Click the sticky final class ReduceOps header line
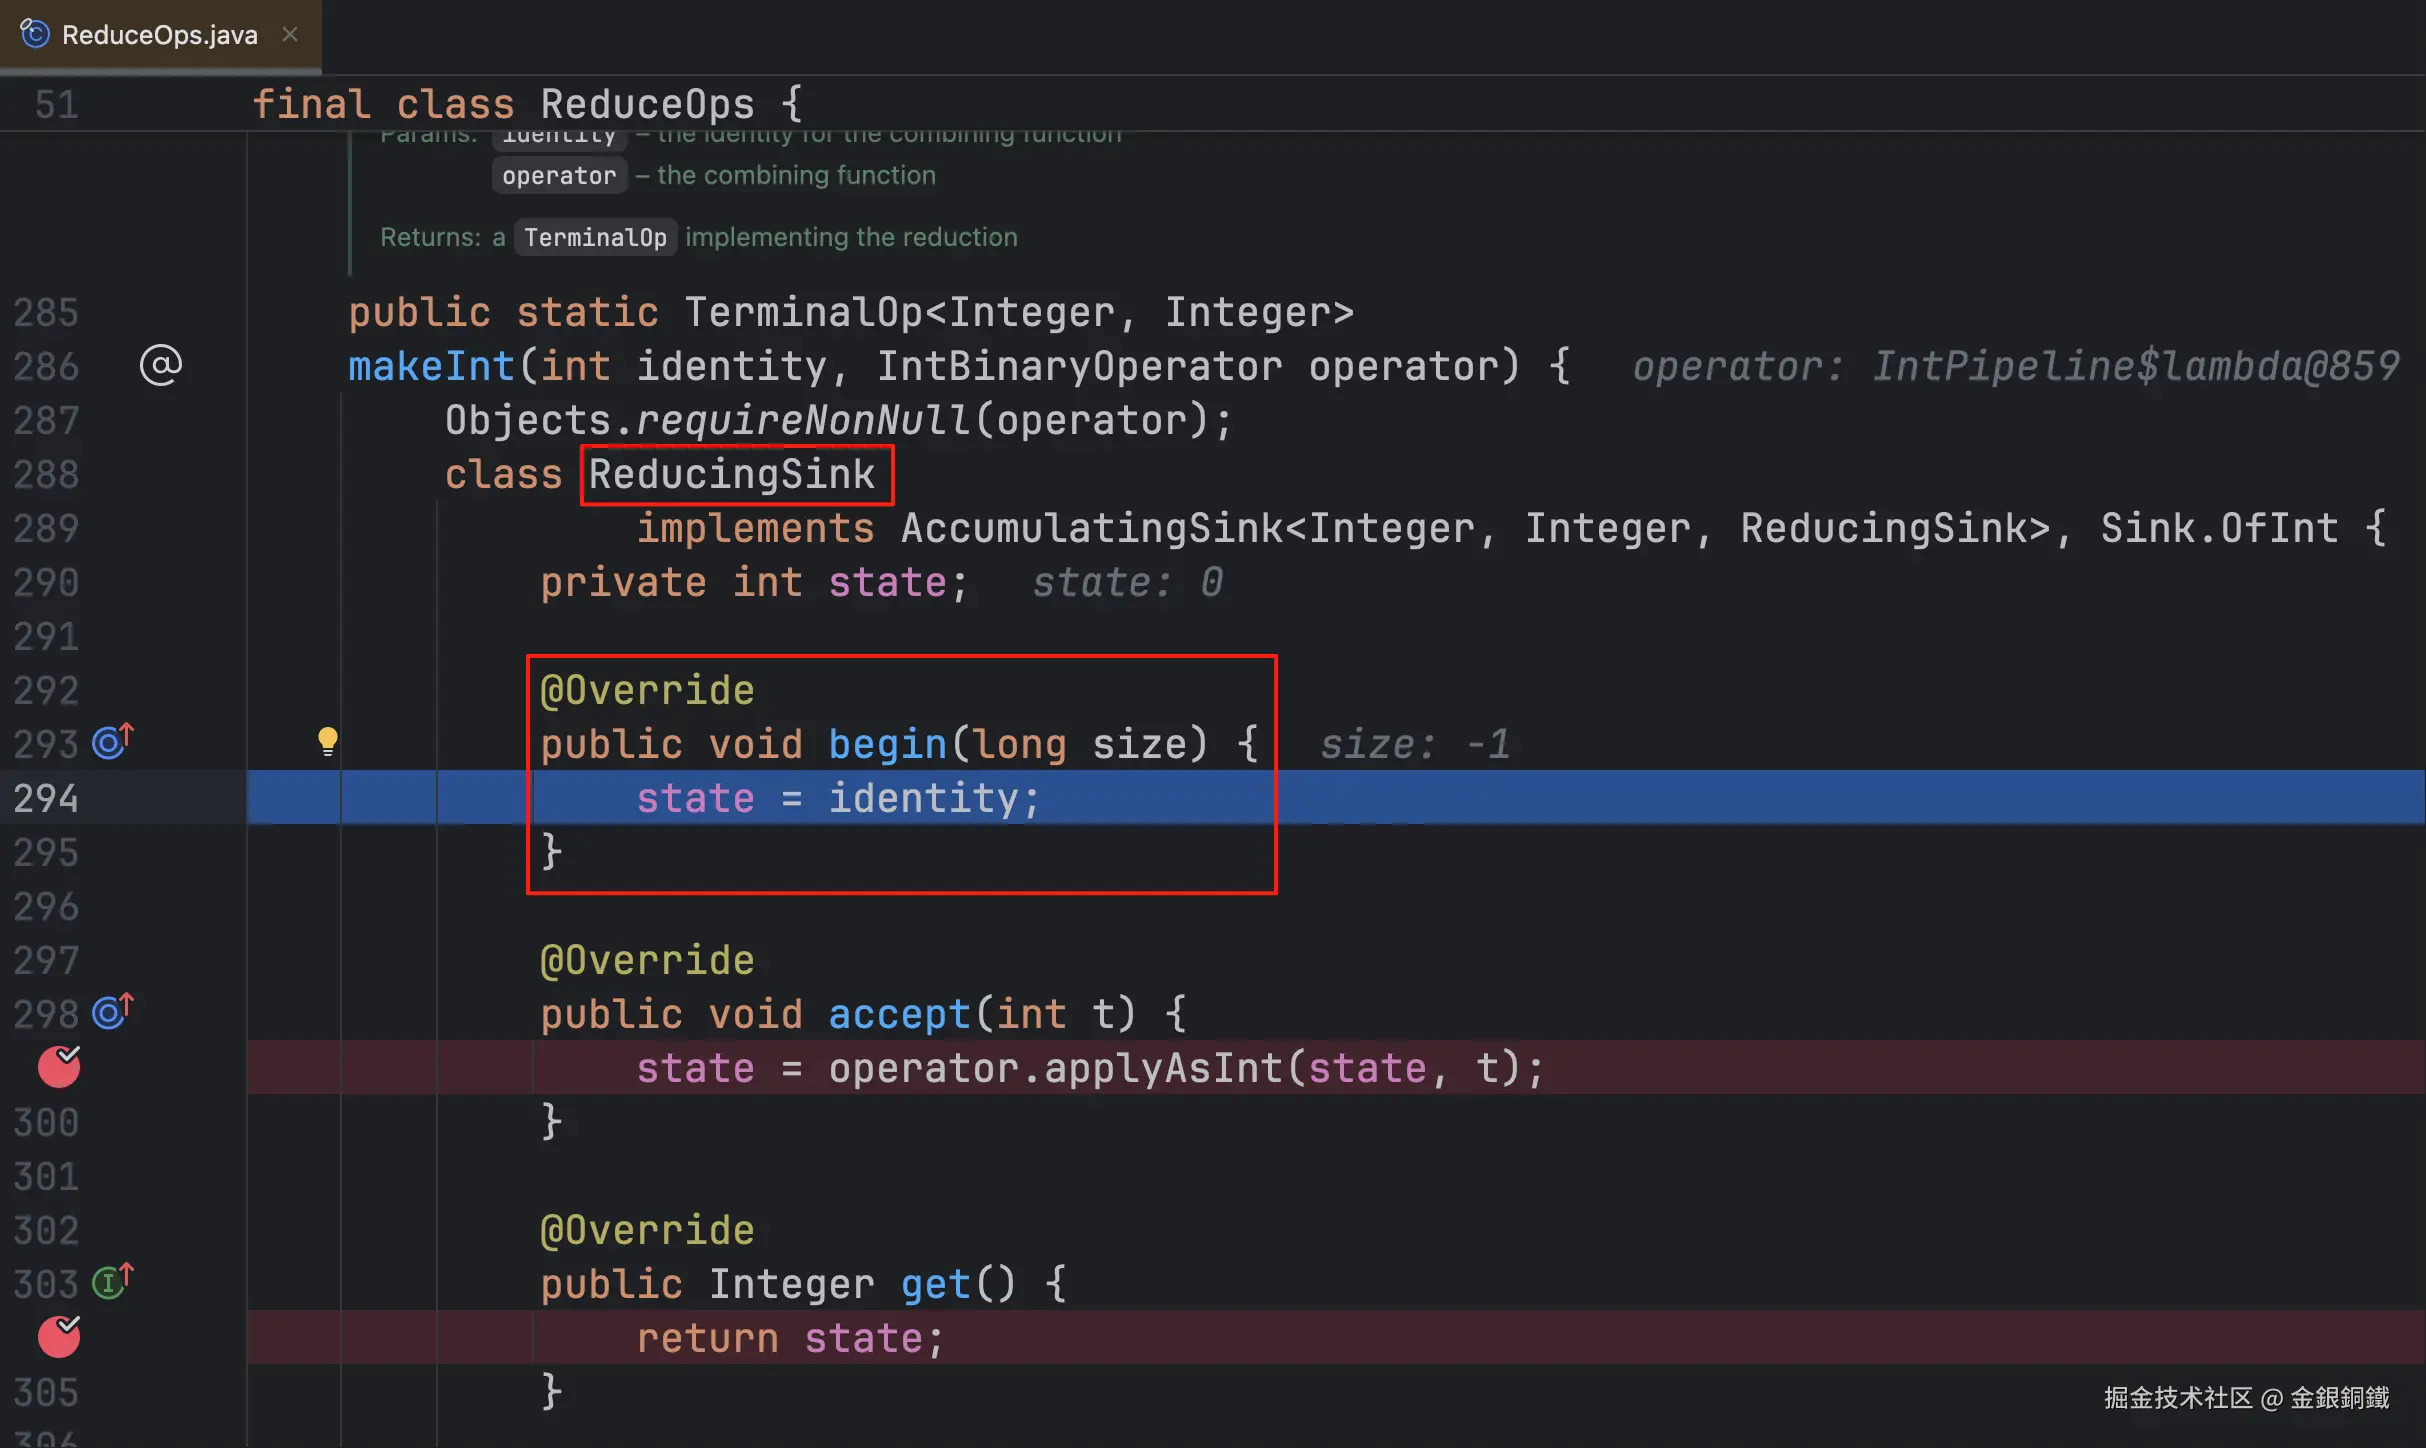Screen dimensions: 2426x1448 (526, 104)
